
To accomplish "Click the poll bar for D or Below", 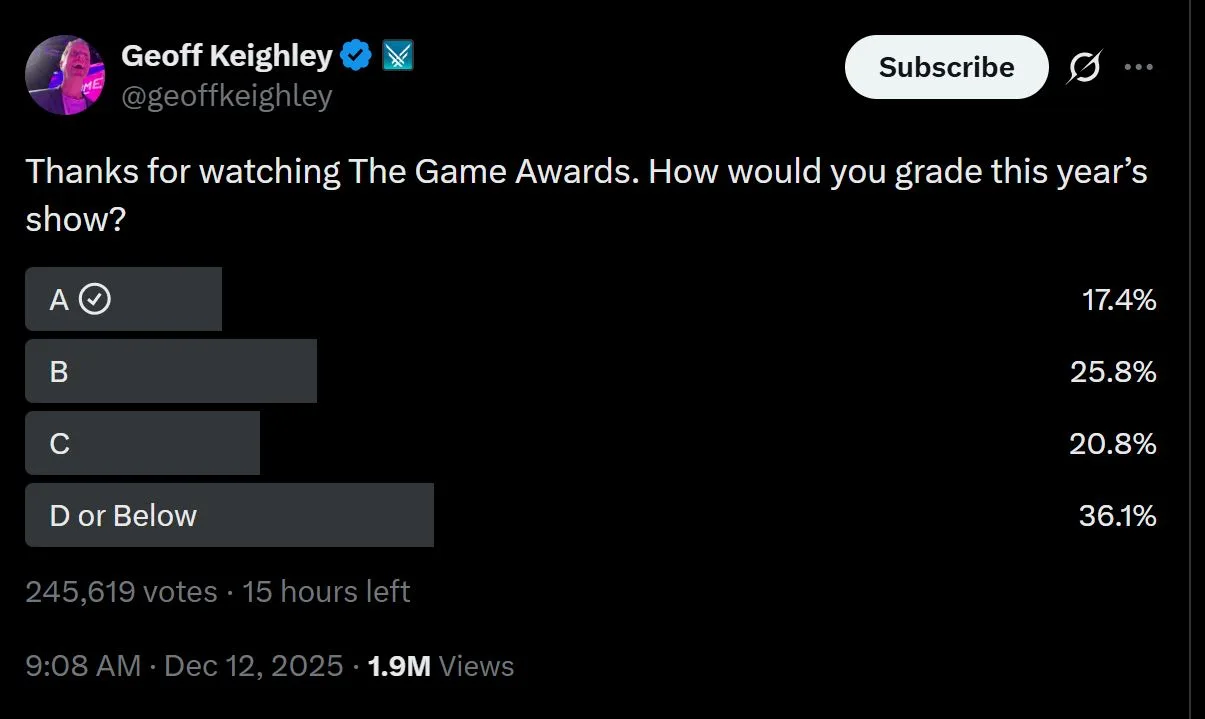I will pyautogui.click(x=228, y=515).
